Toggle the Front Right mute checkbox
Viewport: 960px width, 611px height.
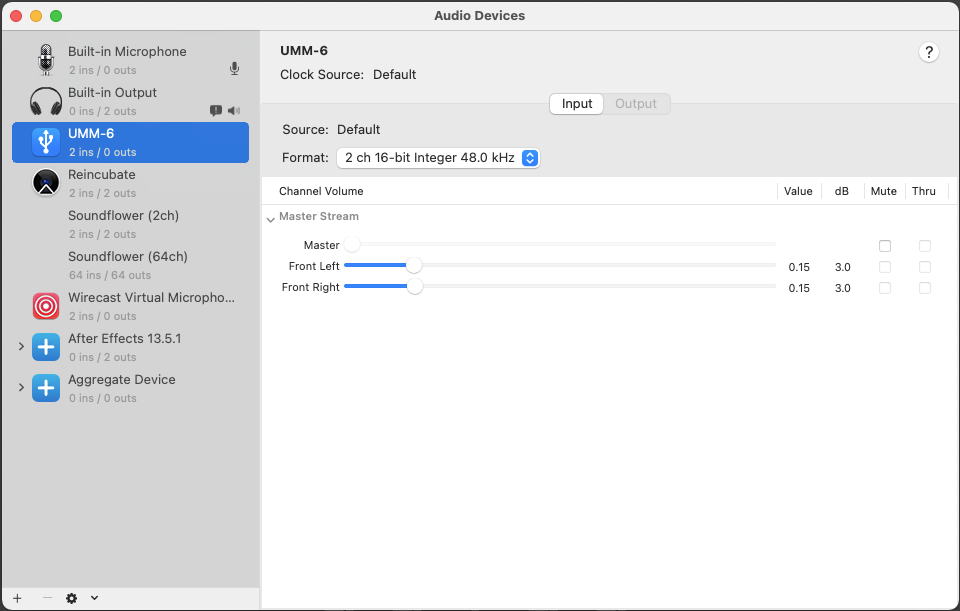pos(885,288)
